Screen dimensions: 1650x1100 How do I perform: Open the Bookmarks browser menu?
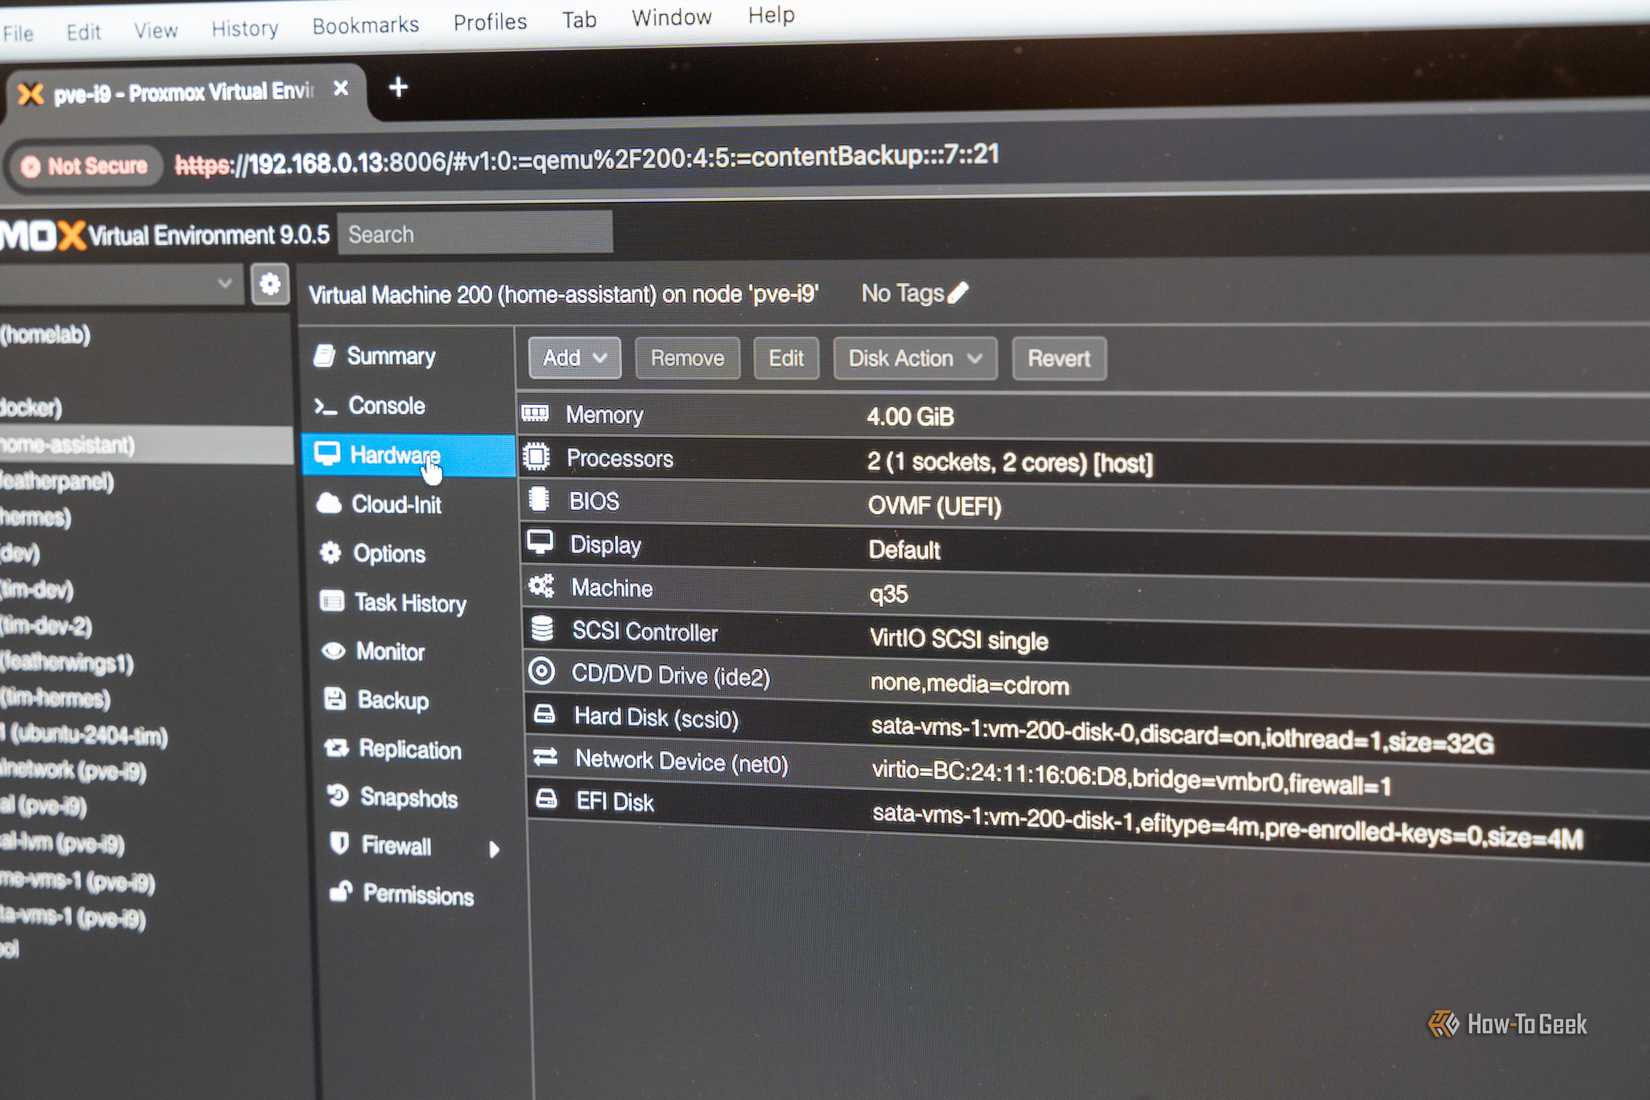(366, 25)
